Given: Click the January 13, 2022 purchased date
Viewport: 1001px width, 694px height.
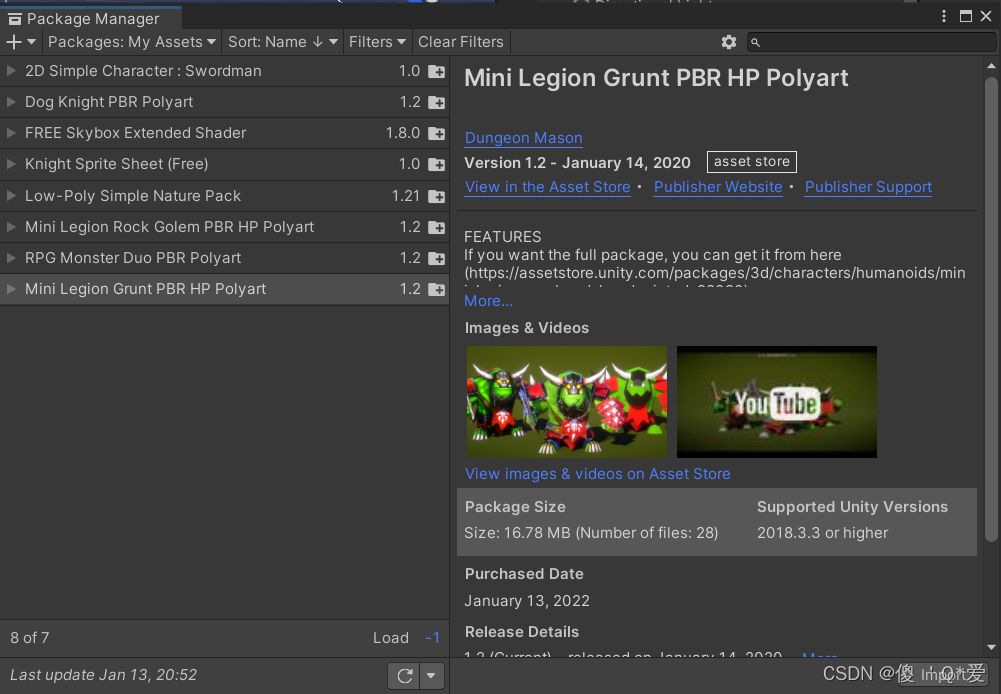Looking at the screenshot, I should tap(527, 601).
